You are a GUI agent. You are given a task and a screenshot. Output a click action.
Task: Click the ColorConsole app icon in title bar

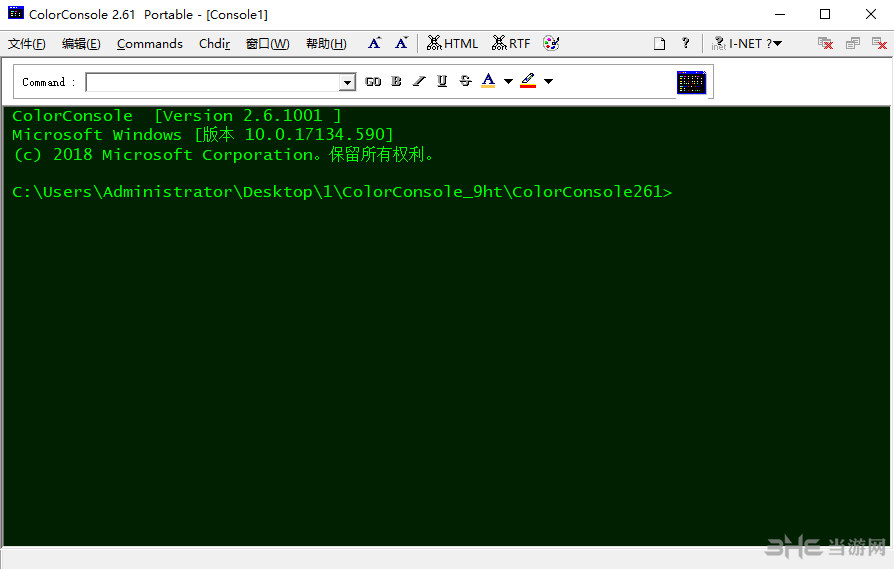15,13
